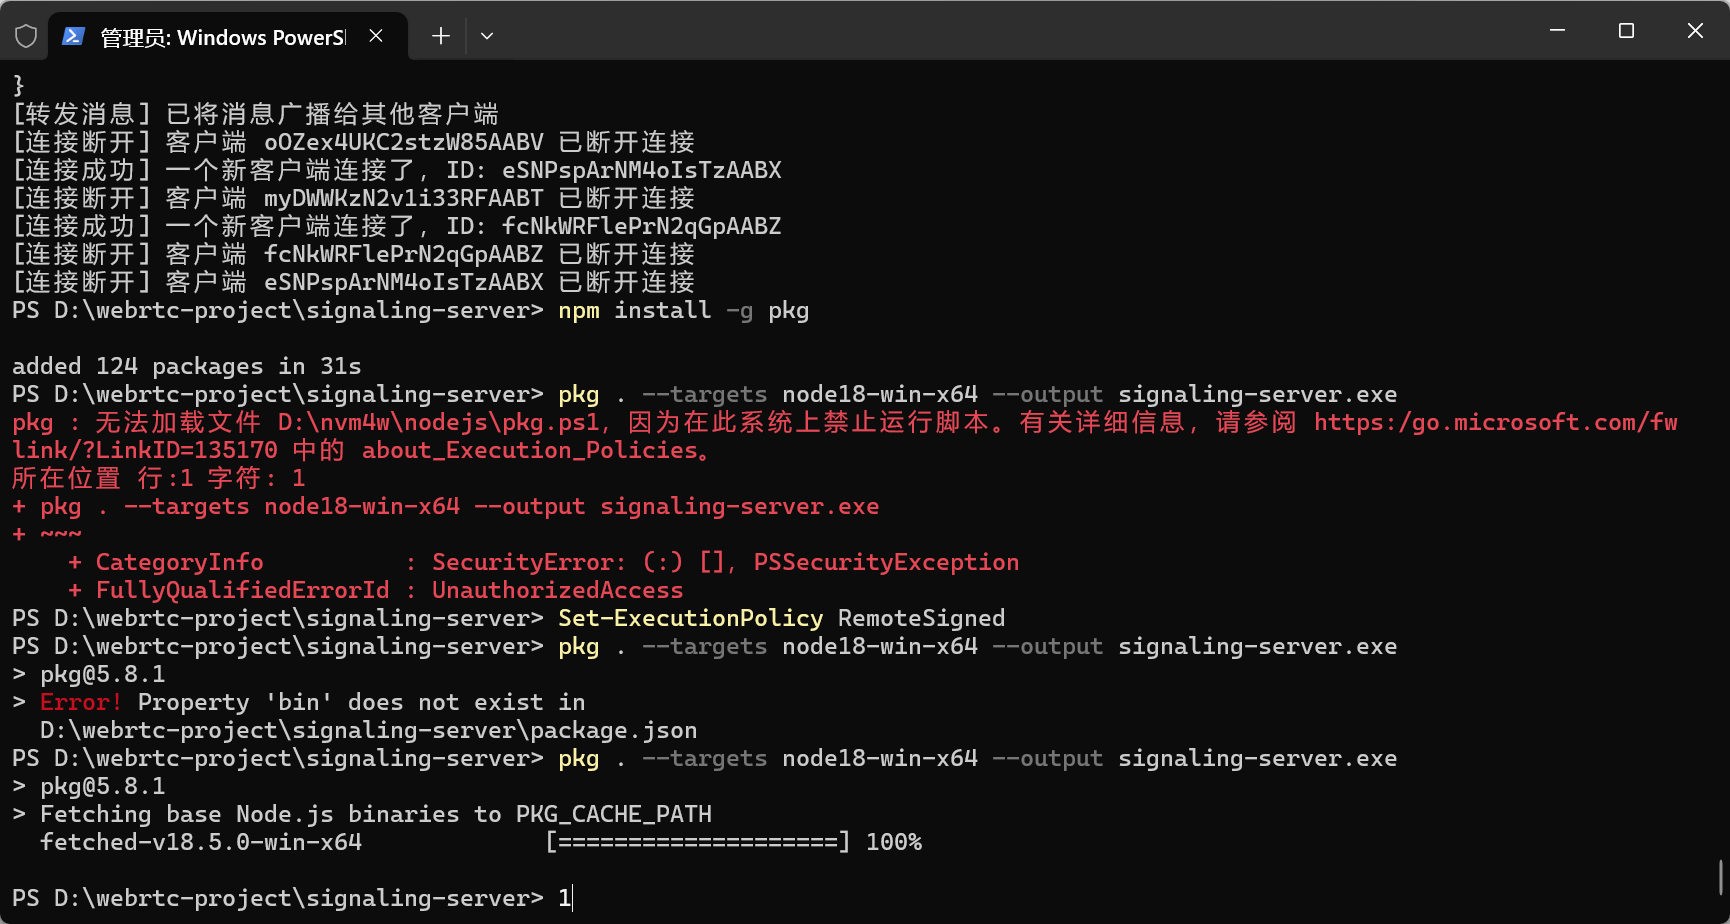
Task: Click the shield icon in the title bar
Action: 26,35
